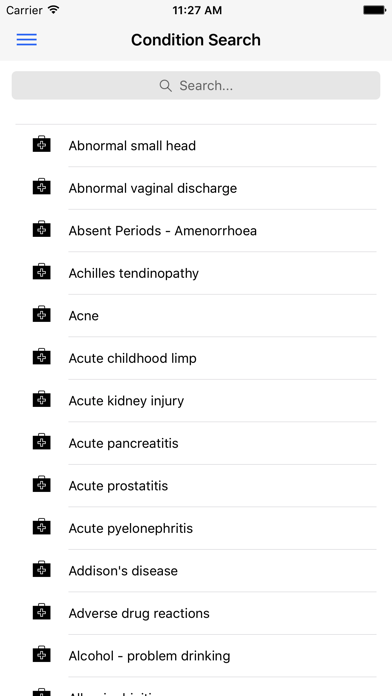
Task: Tap medical kit icon beside Acne
Action: (42, 314)
